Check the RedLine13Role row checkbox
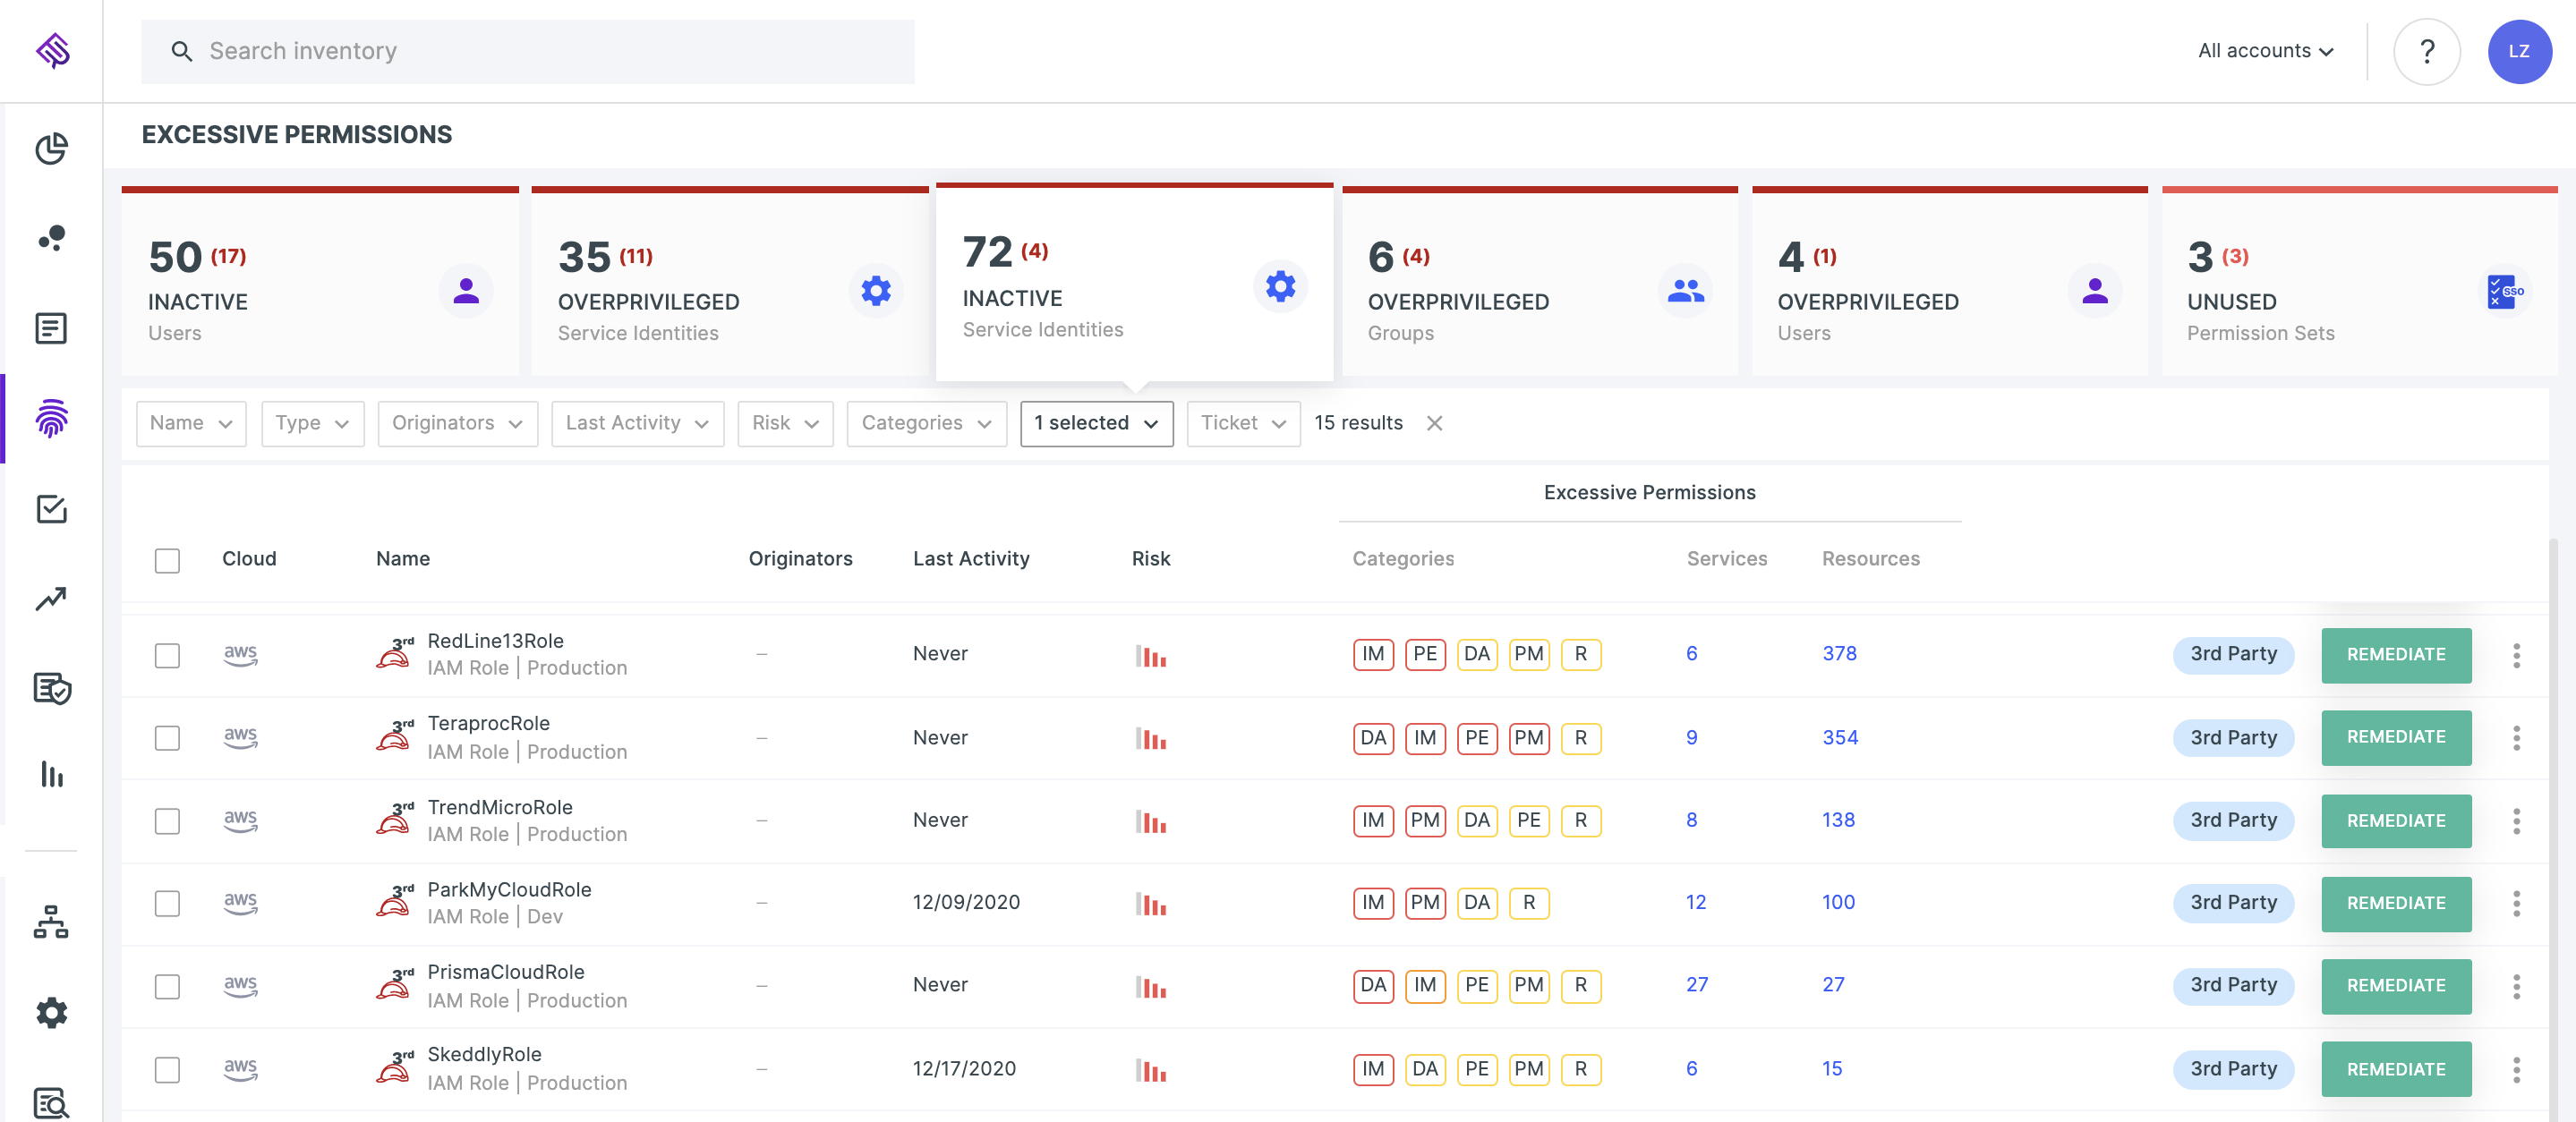The height and width of the screenshot is (1122, 2576). tap(167, 655)
